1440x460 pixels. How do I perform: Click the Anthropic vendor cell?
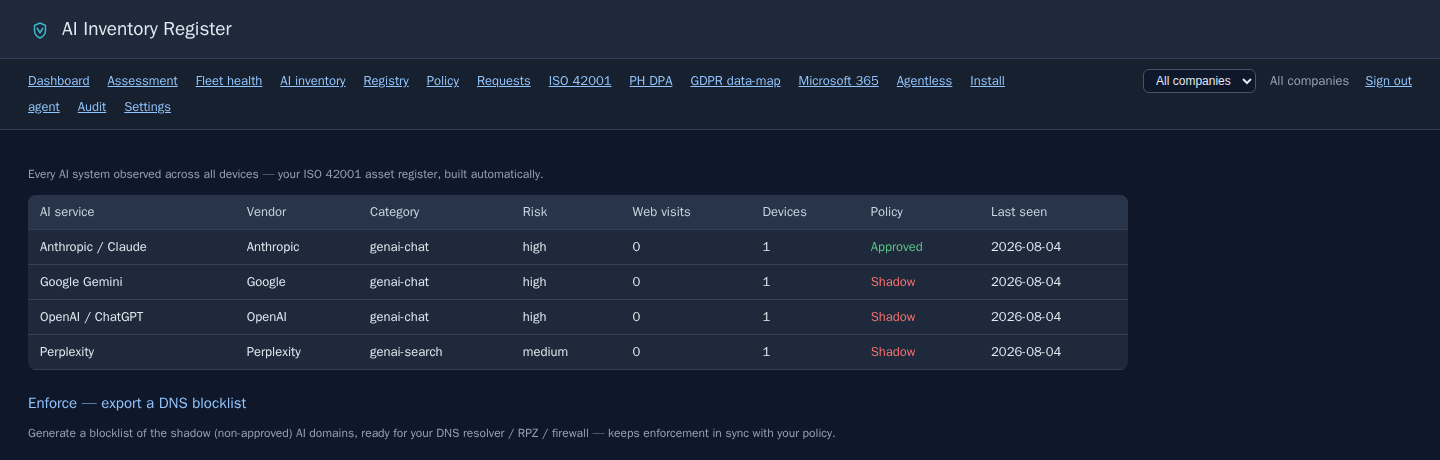pyautogui.click(x=273, y=247)
